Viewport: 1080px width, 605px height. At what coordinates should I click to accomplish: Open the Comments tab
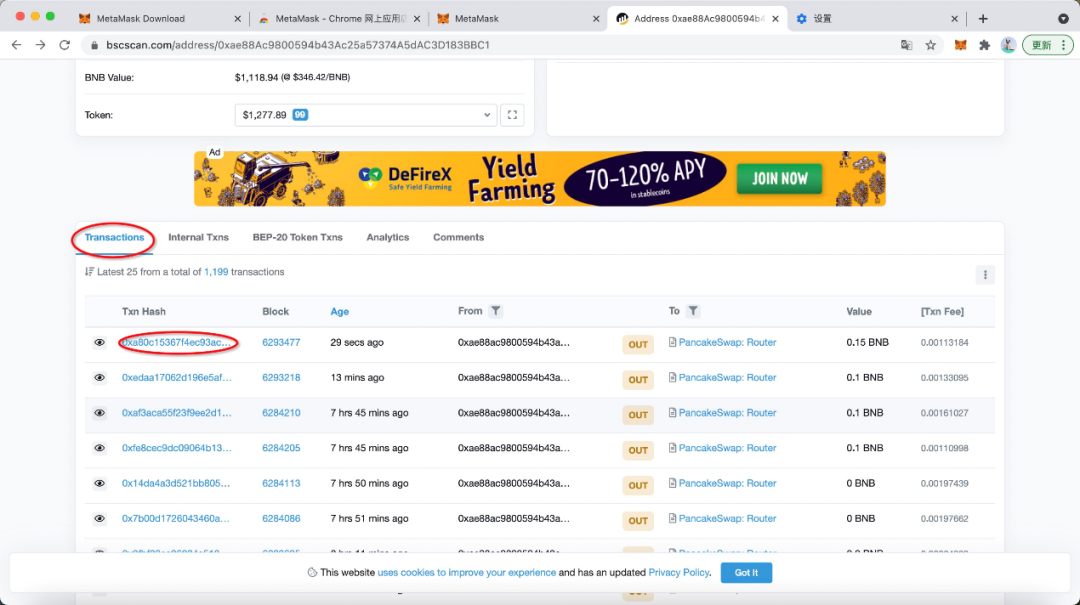coord(458,237)
